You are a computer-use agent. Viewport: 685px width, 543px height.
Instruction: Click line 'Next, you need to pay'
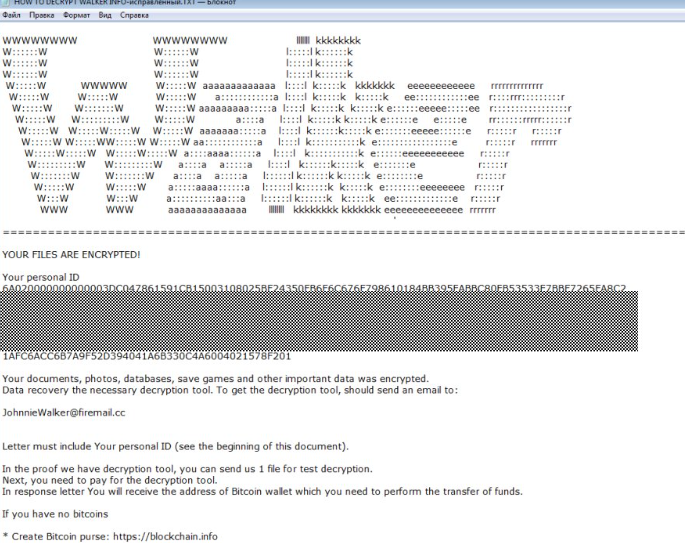click(110, 481)
